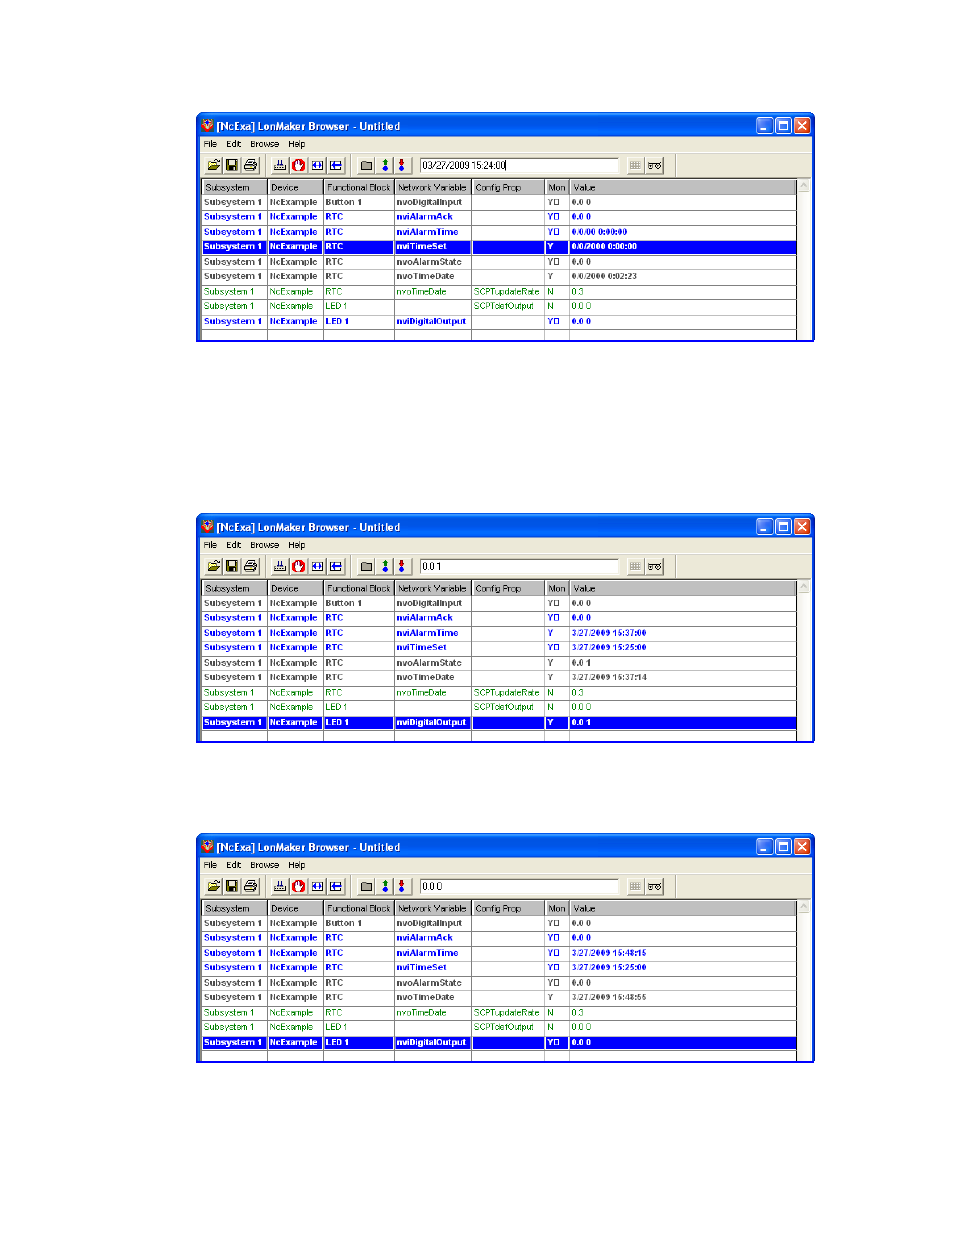Select nviAlarmTime cell in bottom window
This screenshot has width=954, height=1235.
point(432,953)
